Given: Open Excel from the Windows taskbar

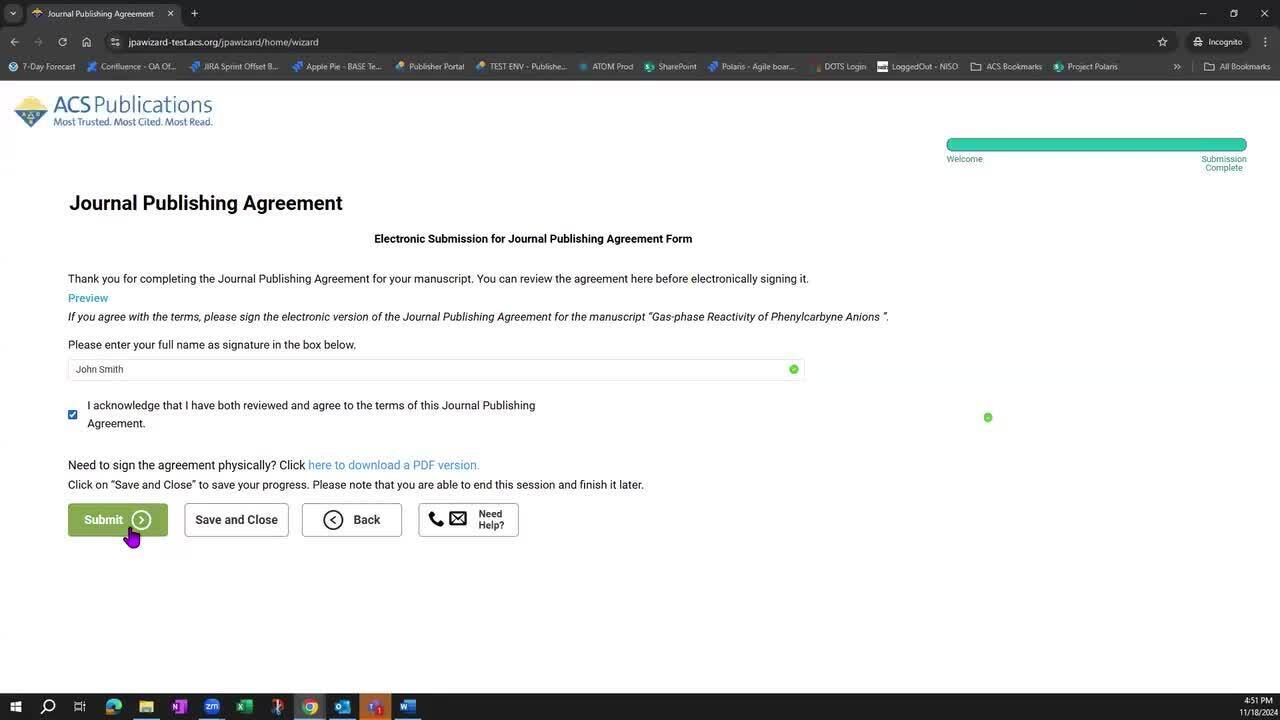Looking at the screenshot, I should (244, 706).
